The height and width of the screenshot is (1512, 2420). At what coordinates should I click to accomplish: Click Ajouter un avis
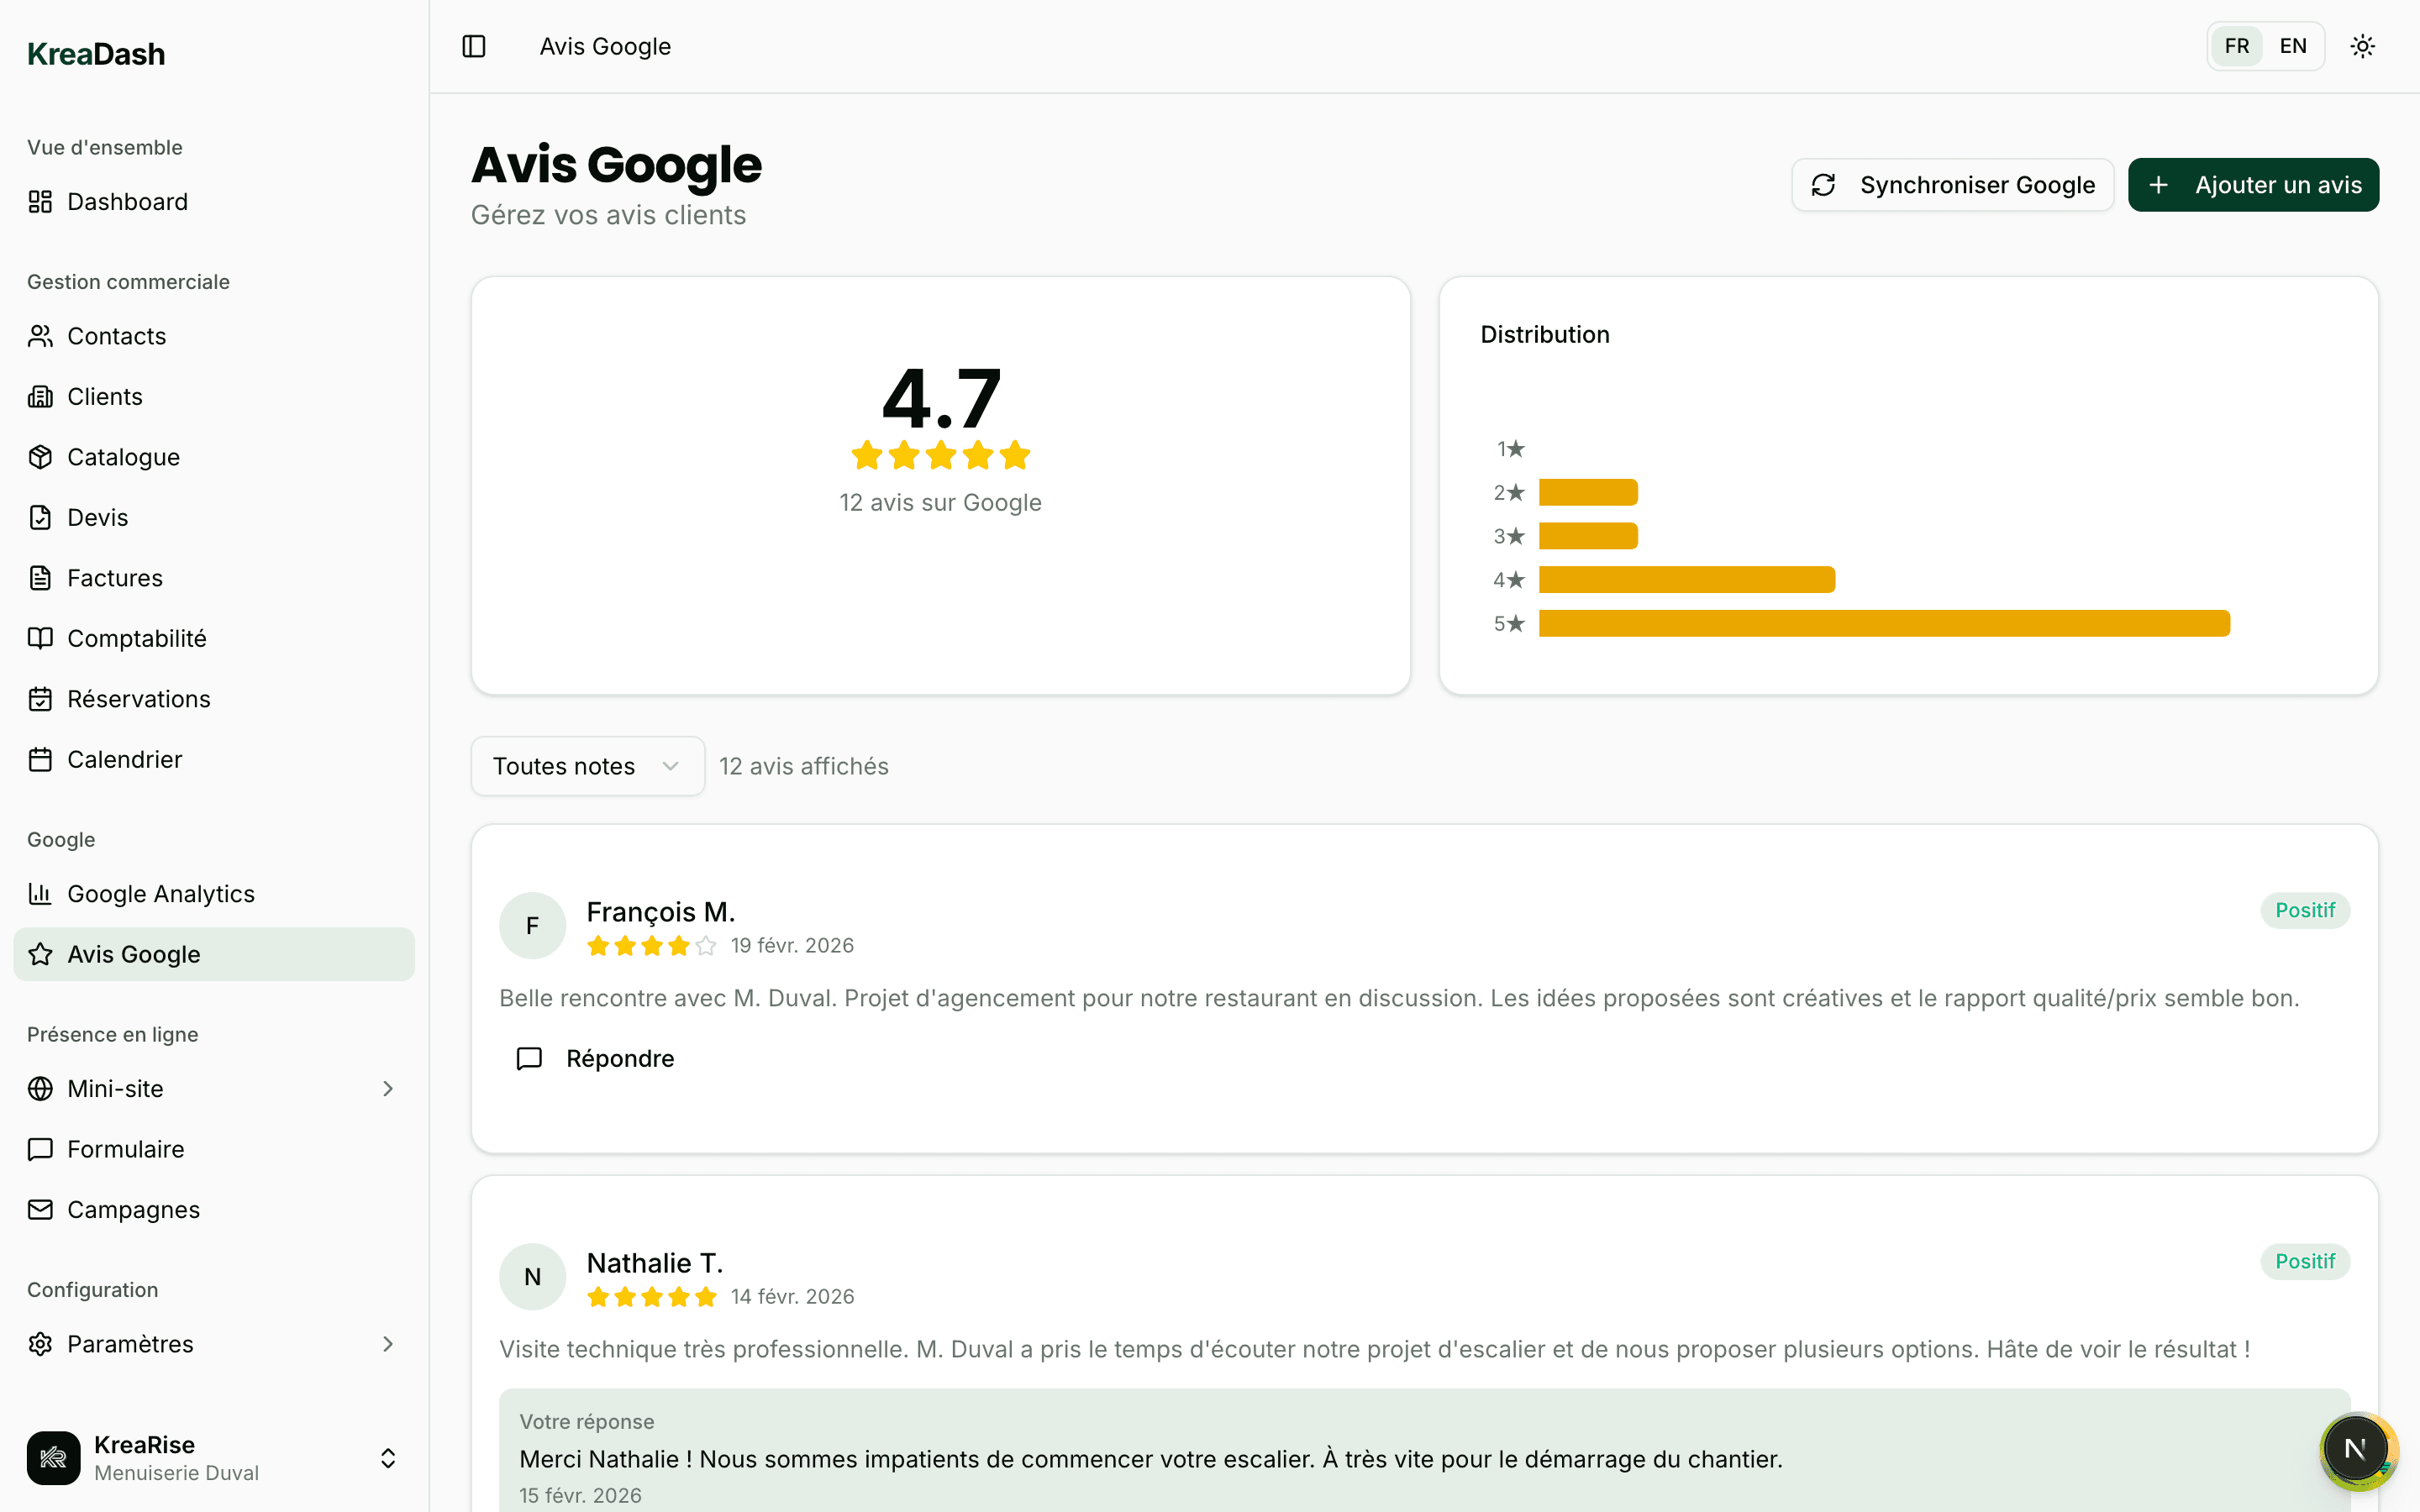pos(2253,184)
